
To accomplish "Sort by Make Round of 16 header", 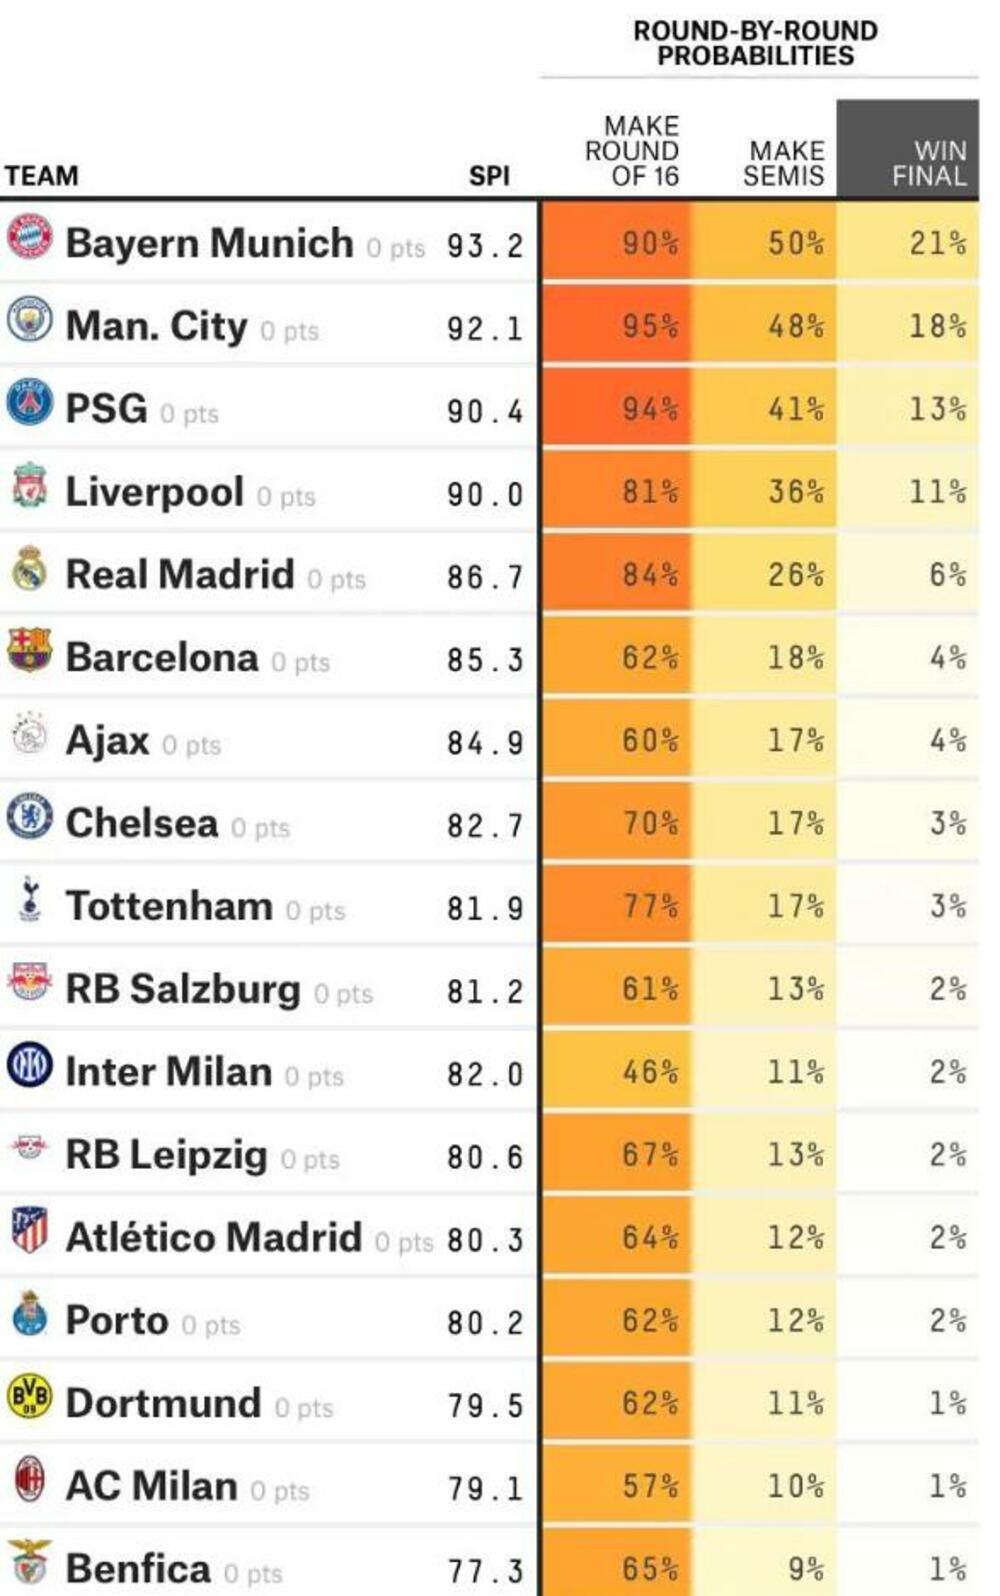I will [x=633, y=152].
